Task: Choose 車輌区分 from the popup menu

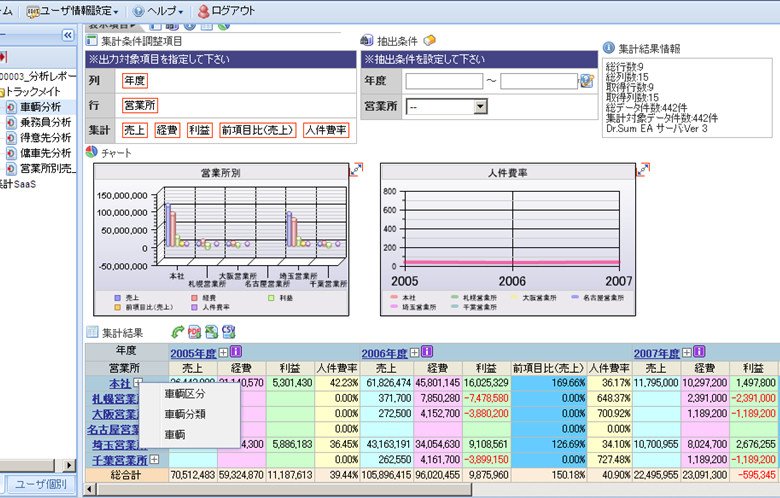Action: 185,394
